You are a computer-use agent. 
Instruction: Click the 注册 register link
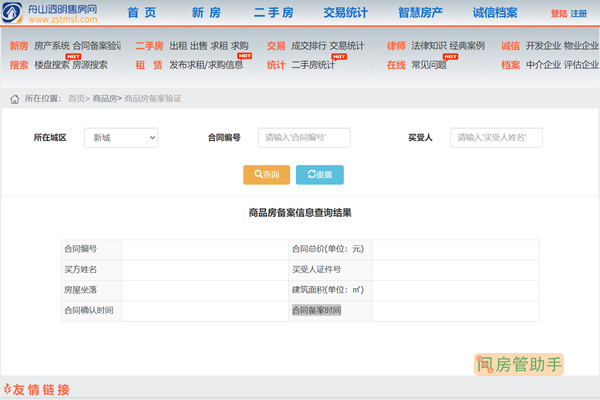pos(579,14)
